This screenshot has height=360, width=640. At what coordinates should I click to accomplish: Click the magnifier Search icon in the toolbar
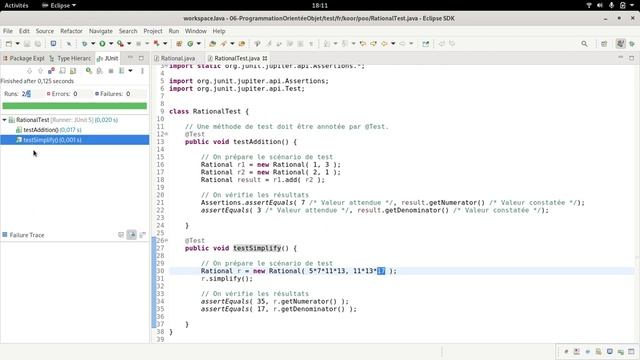pyautogui.click(x=584, y=44)
